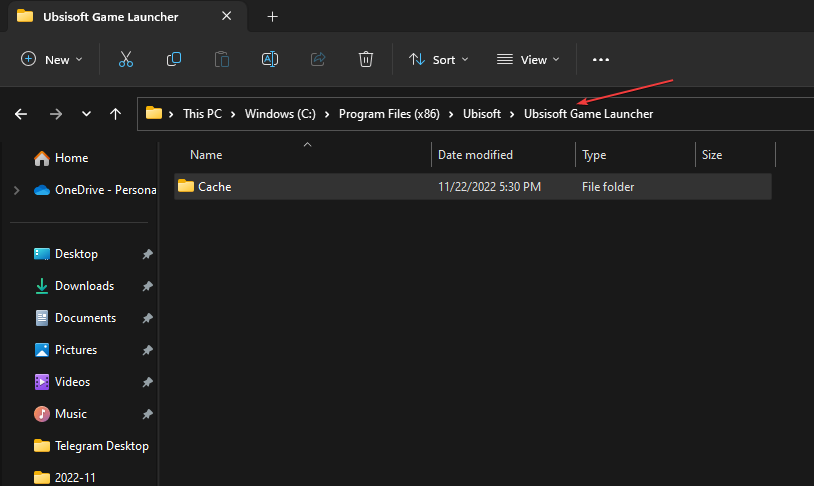This screenshot has height=486, width=814.
Task: Go up one folder level arrow
Action: pyautogui.click(x=115, y=114)
